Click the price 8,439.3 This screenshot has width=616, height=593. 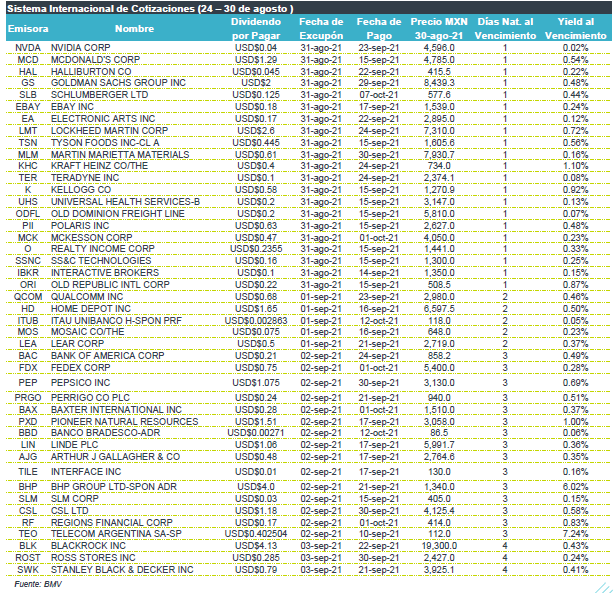(x=439, y=83)
